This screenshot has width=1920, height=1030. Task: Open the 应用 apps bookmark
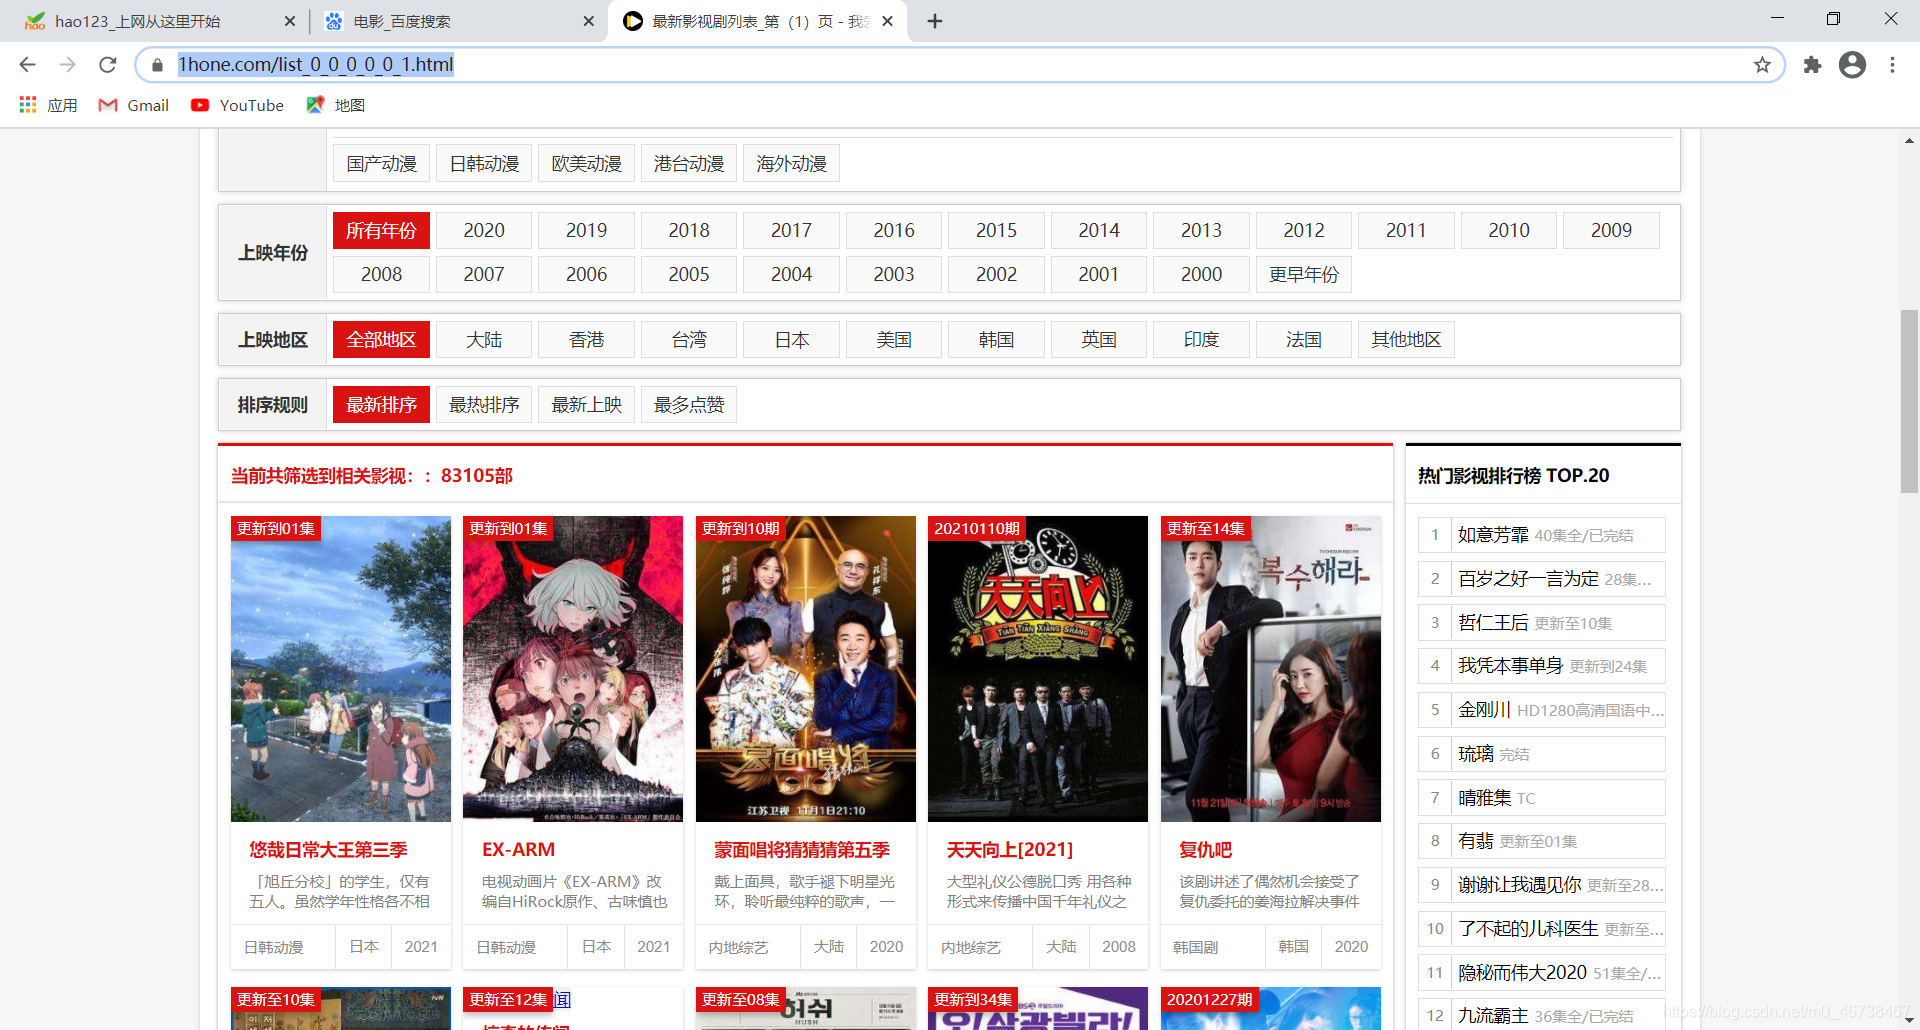tap(48, 105)
